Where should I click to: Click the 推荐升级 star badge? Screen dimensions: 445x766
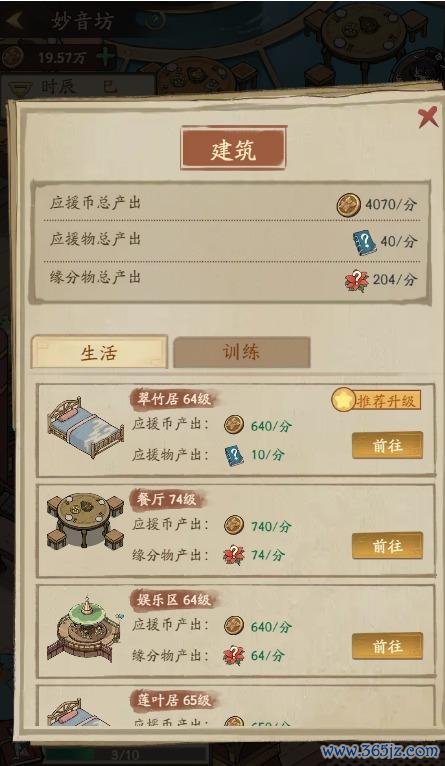point(377,401)
